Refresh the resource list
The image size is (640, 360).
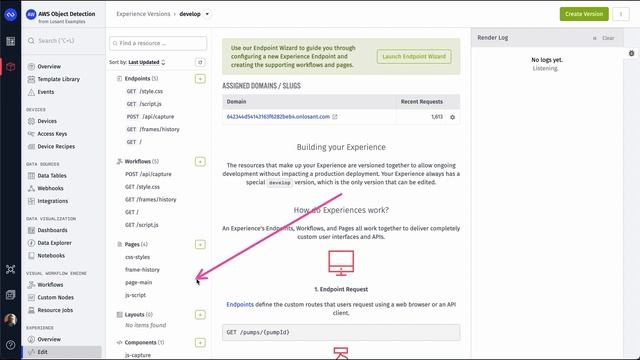pos(200,62)
